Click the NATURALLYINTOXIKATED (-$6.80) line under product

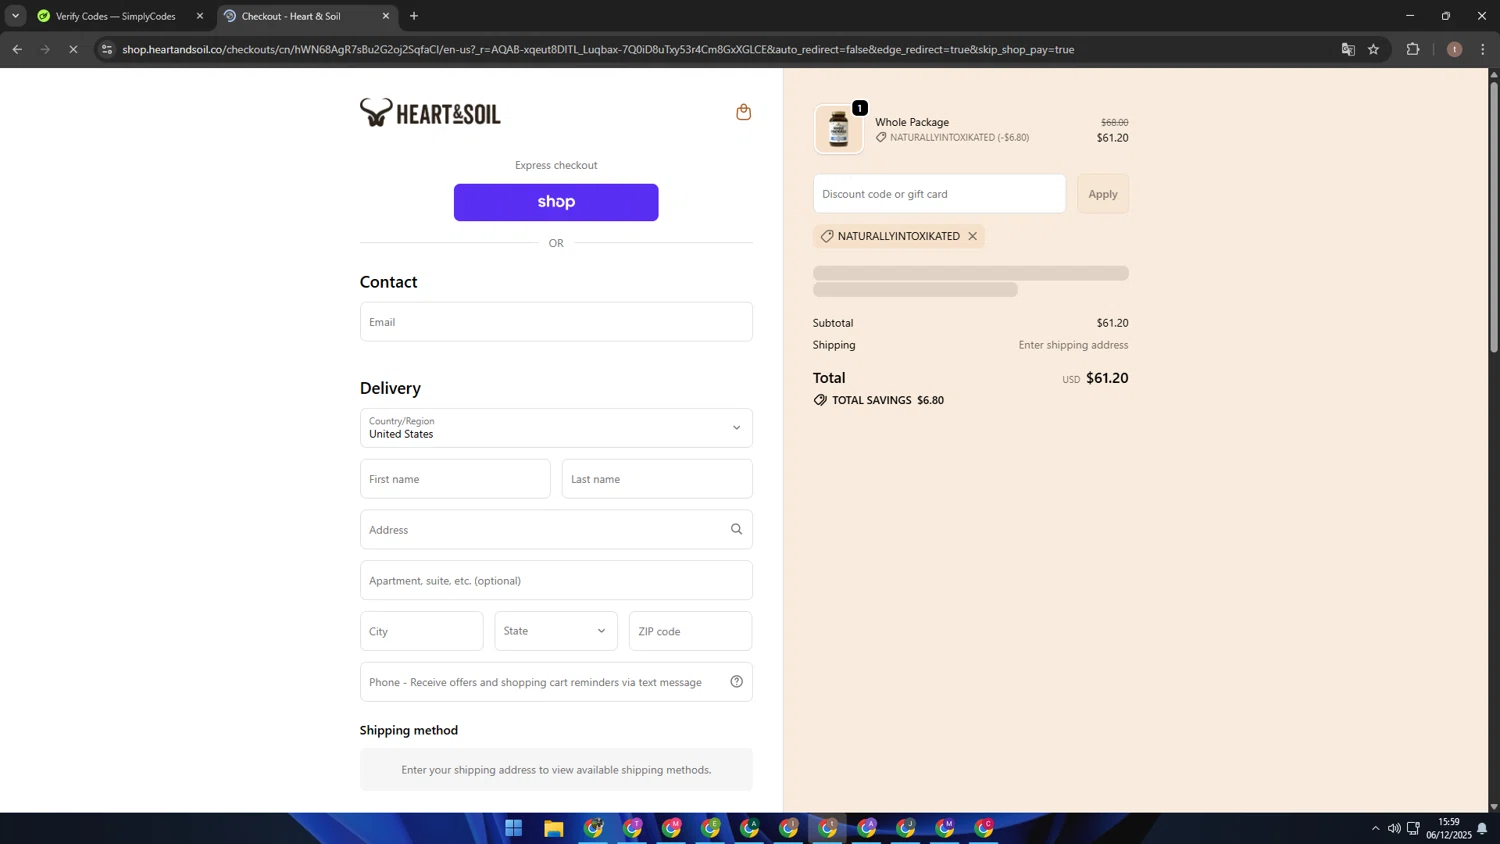pos(952,138)
